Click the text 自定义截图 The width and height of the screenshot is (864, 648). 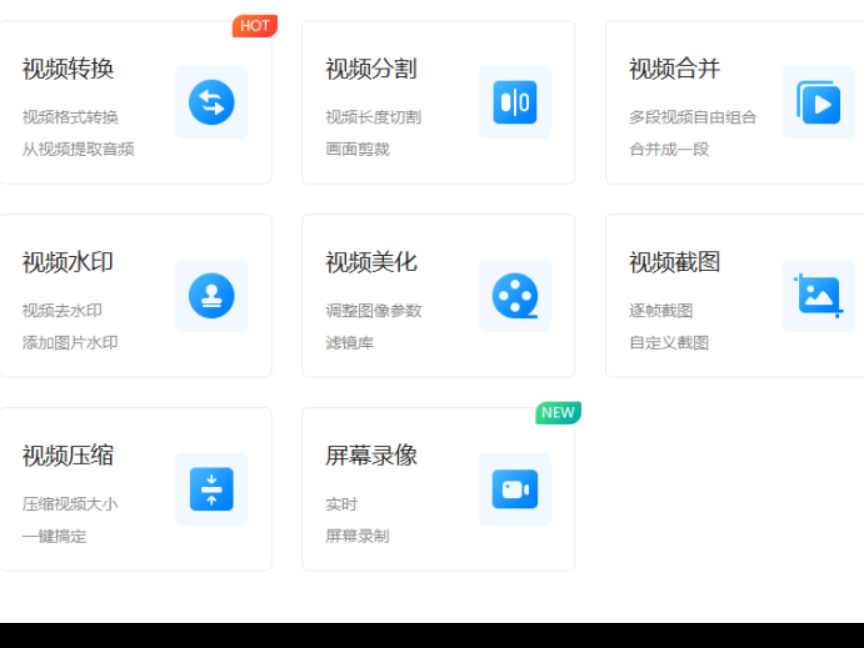click(x=669, y=343)
